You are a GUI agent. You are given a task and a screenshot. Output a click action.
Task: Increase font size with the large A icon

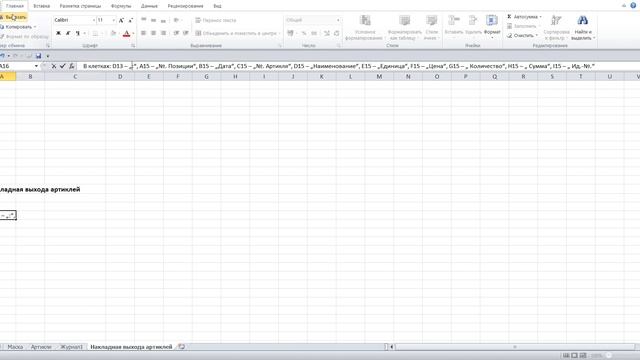click(121, 20)
